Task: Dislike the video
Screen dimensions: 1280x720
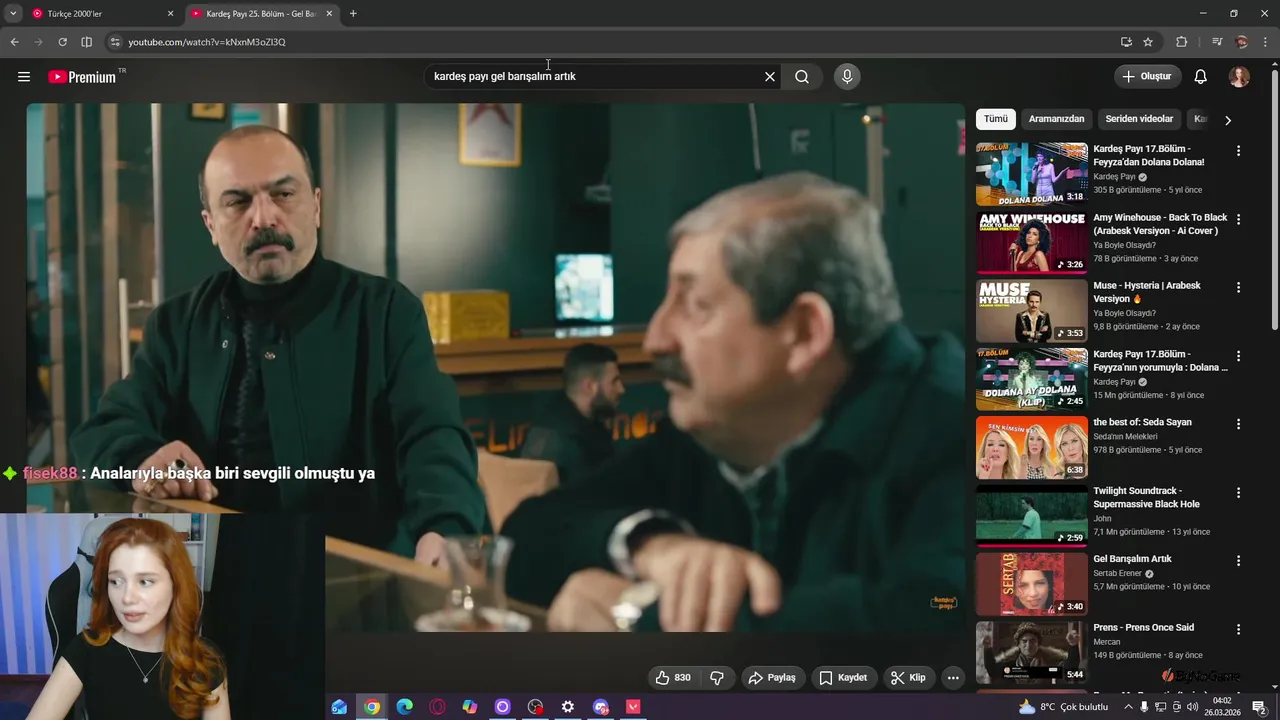Action: (x=717, y=677)
